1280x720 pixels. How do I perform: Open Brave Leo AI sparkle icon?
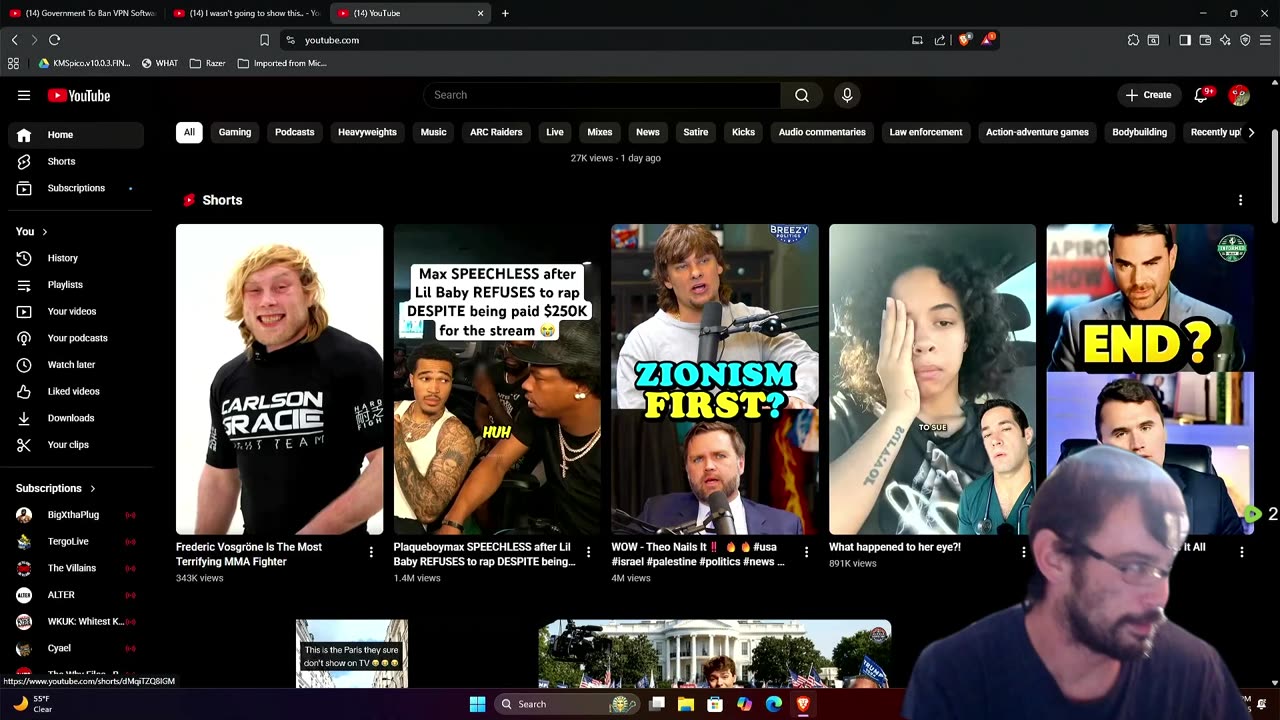point(1225,40)
